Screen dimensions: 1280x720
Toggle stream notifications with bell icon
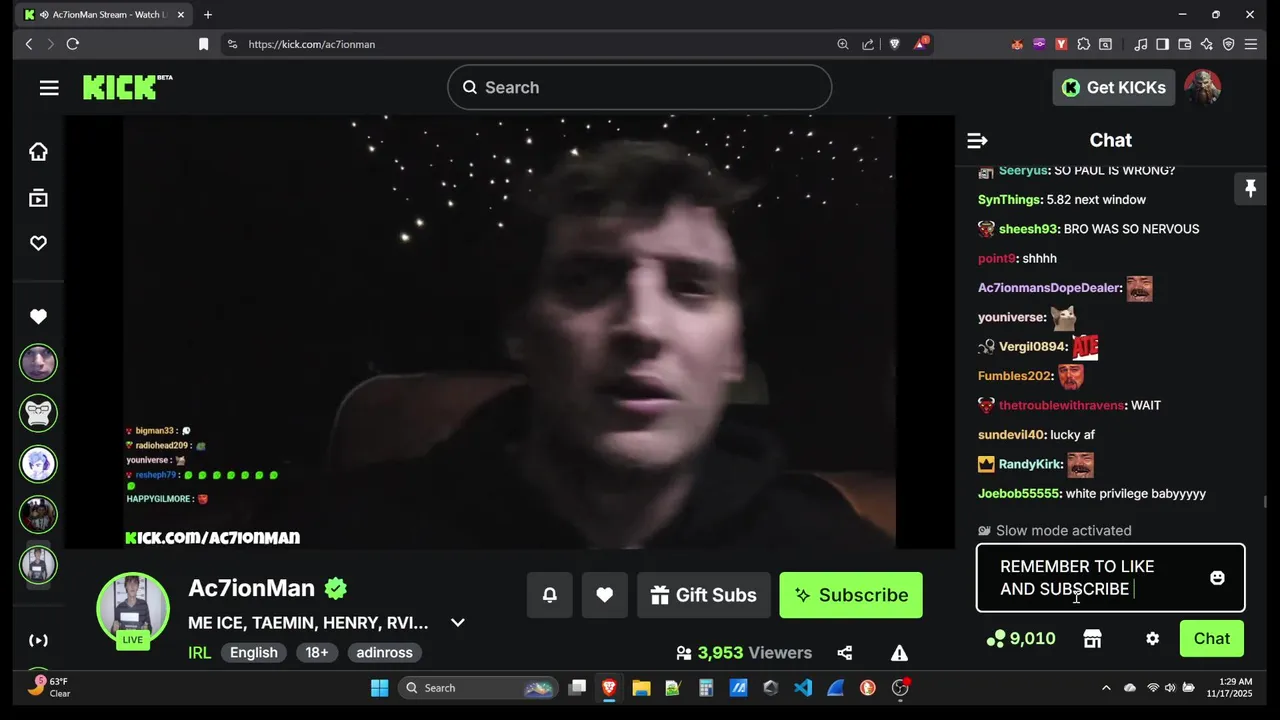550,595
